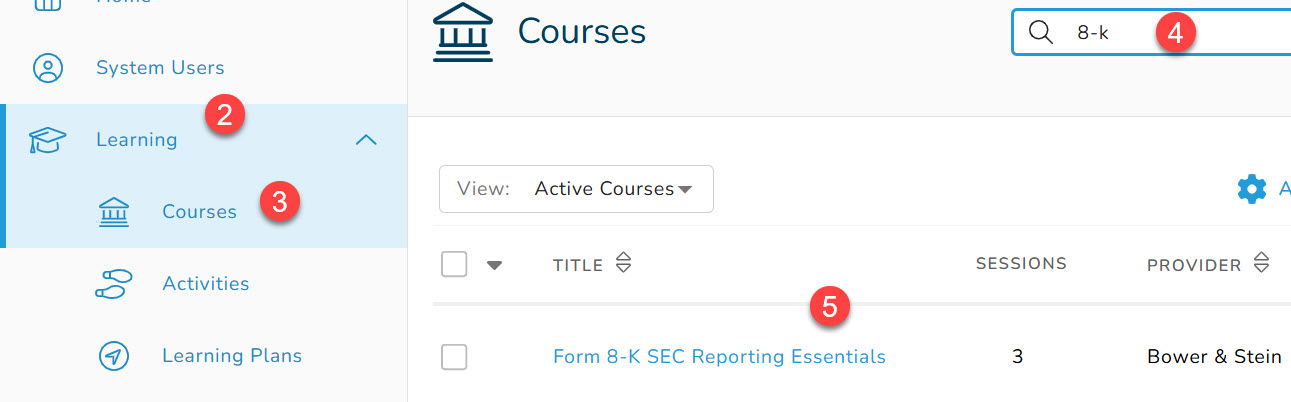This screenshot has height=402, width=1291.
Task: Go to Learning Plans in the sidebar
Action: (x=232, y=356)
